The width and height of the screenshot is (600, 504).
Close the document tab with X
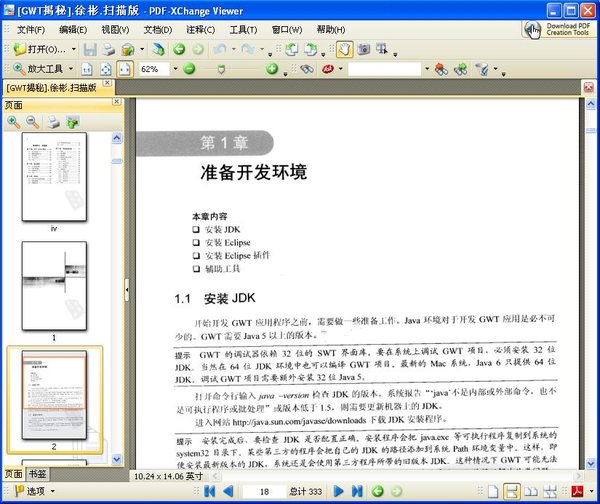108,83
